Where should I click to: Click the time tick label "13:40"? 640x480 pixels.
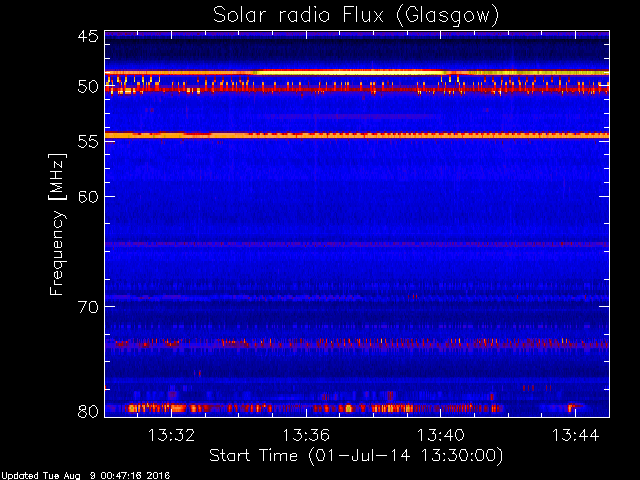pyautogui.click(x=441, y=435)
